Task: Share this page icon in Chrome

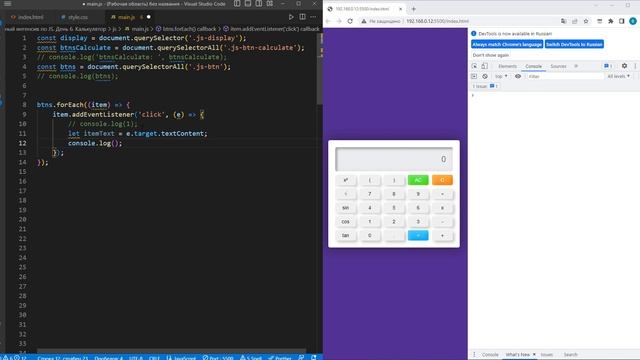Action: point(575,21)
